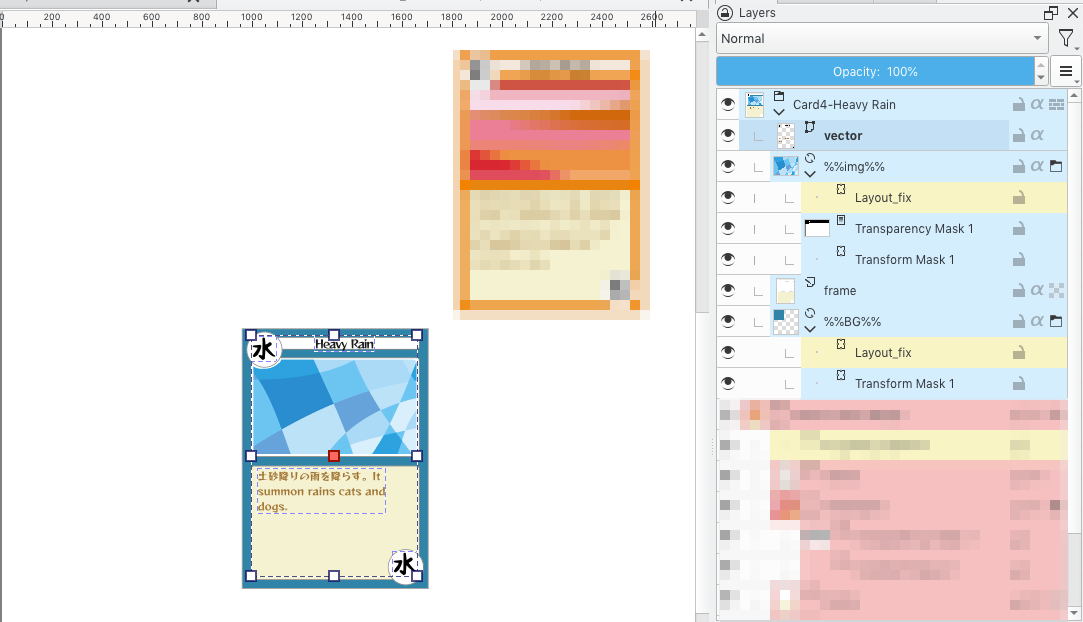The width and height of the screenshot is (1083, 622).
Task: Lock the Layout_fix mask under %%BG%%
Action: point(1018,353)
